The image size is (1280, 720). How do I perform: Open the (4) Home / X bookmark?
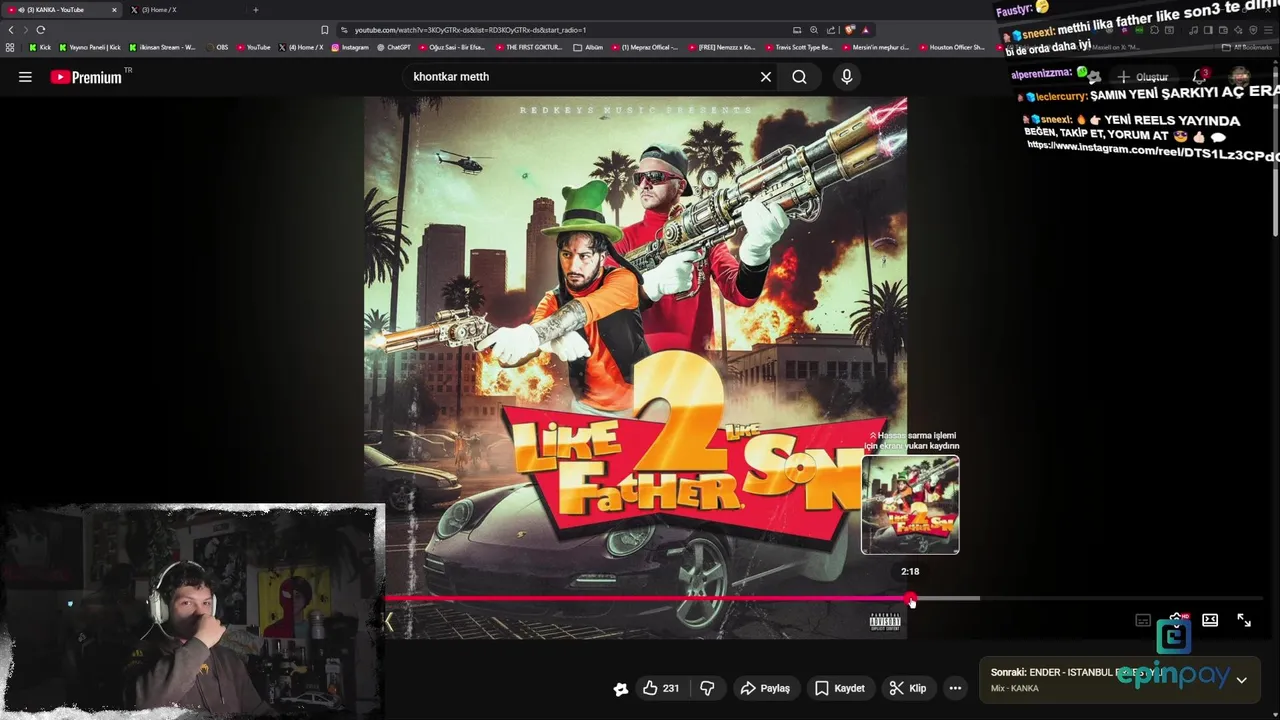pyautogui.click(x=302, y=47)
